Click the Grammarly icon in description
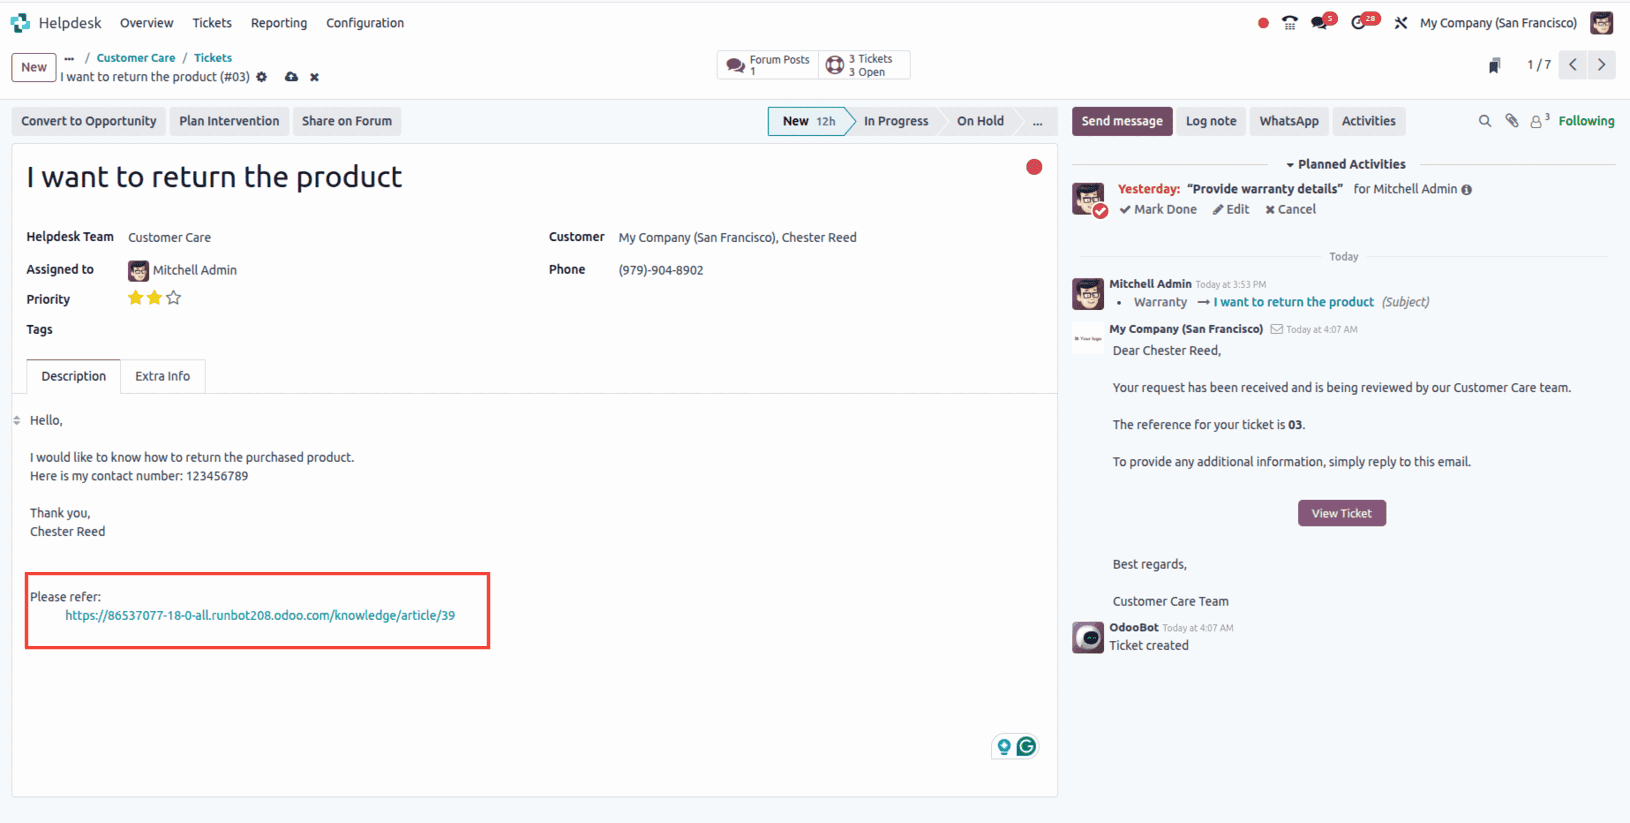1630x823 pixels. pos(1027,747)
